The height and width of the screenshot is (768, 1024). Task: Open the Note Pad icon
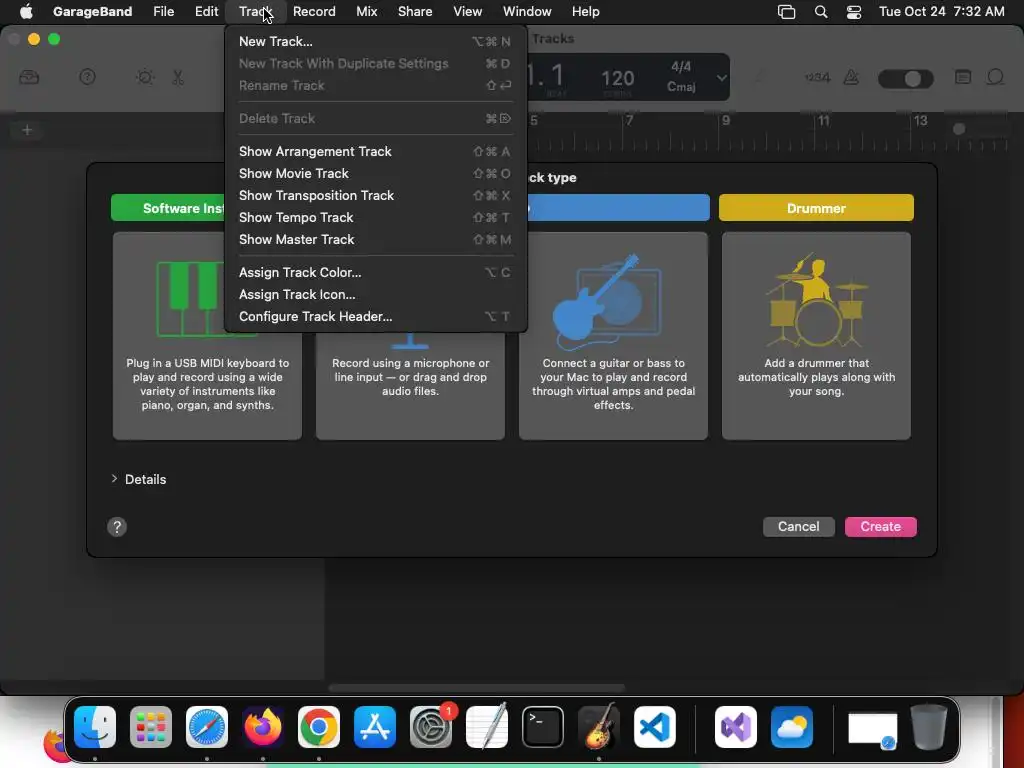[963, 78]
